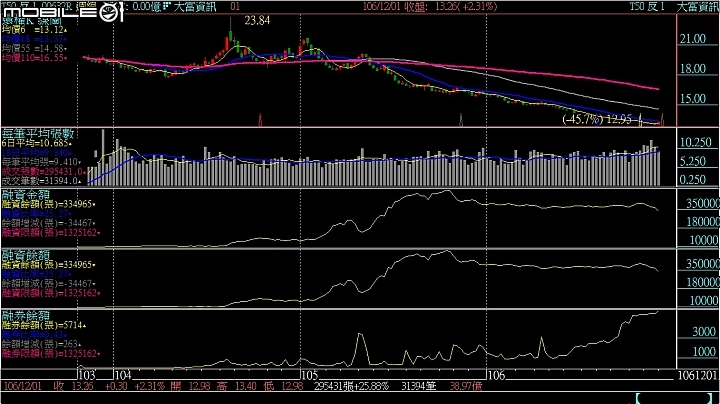Select the 開 12.98 opening price
Screen dimensions: 720x404
191,387
